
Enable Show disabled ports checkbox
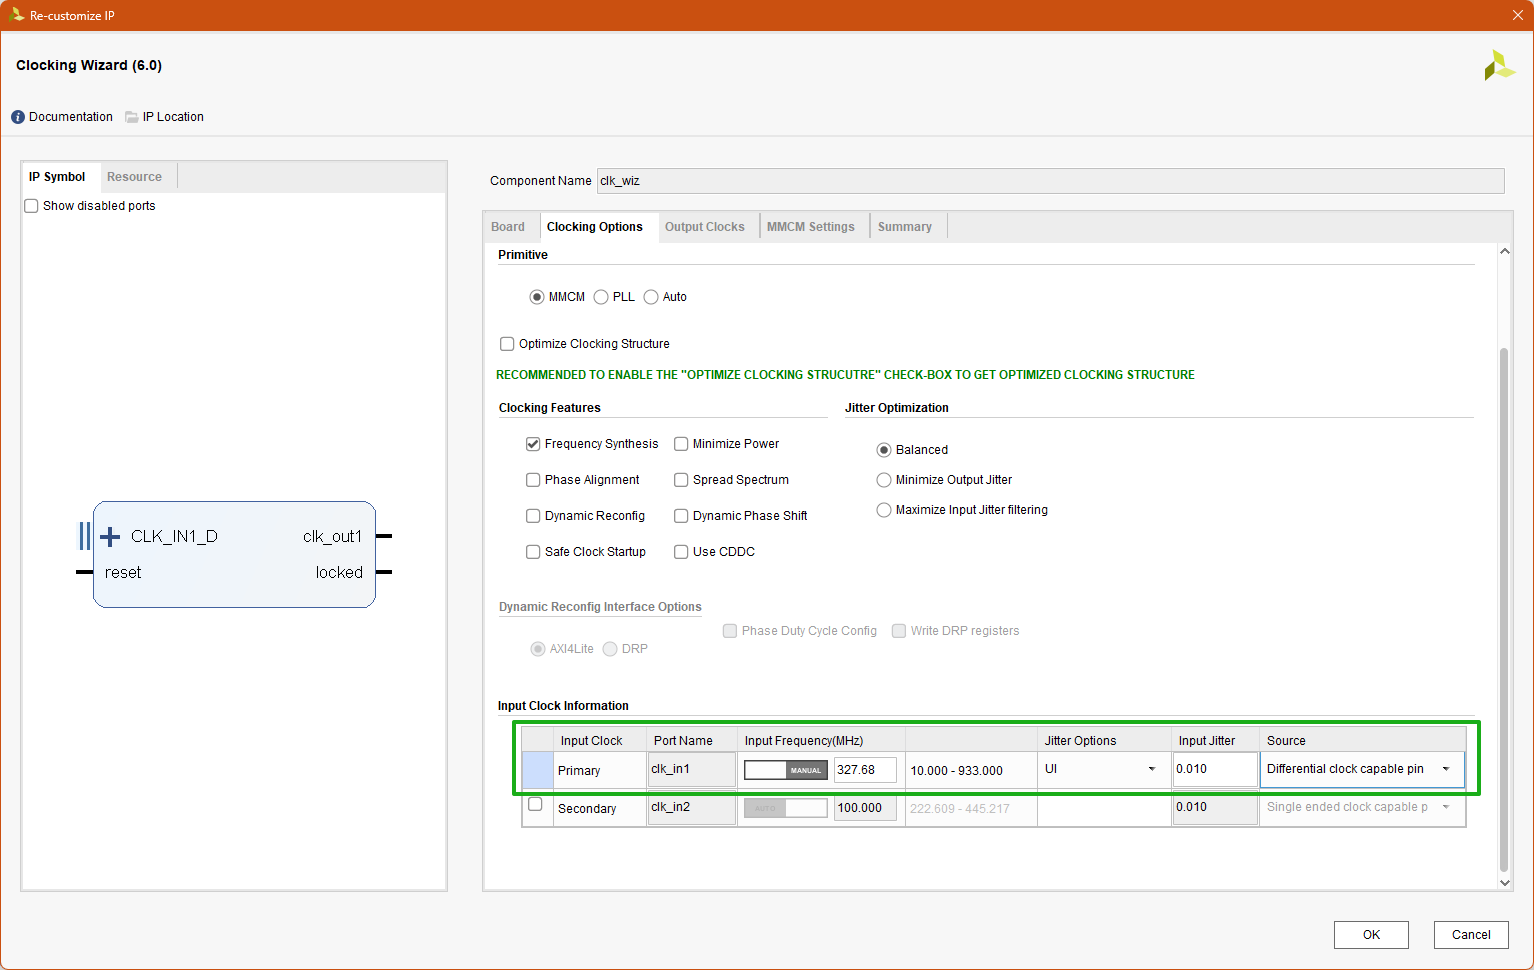pyautogui.click(x=32, y=206)
